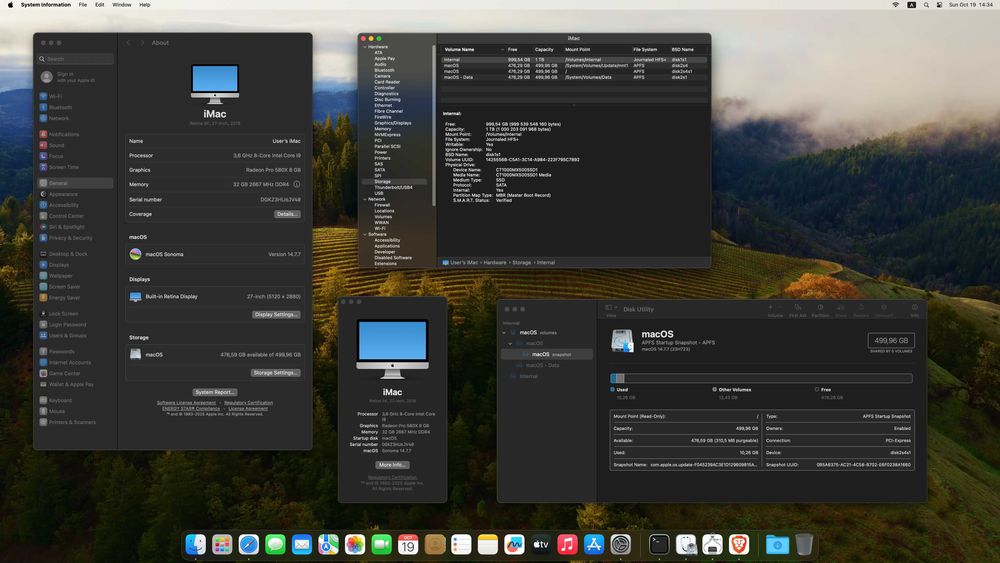Open Safari from the Dock
This screenshot has width=1000, height=563.
pos(249,544)
